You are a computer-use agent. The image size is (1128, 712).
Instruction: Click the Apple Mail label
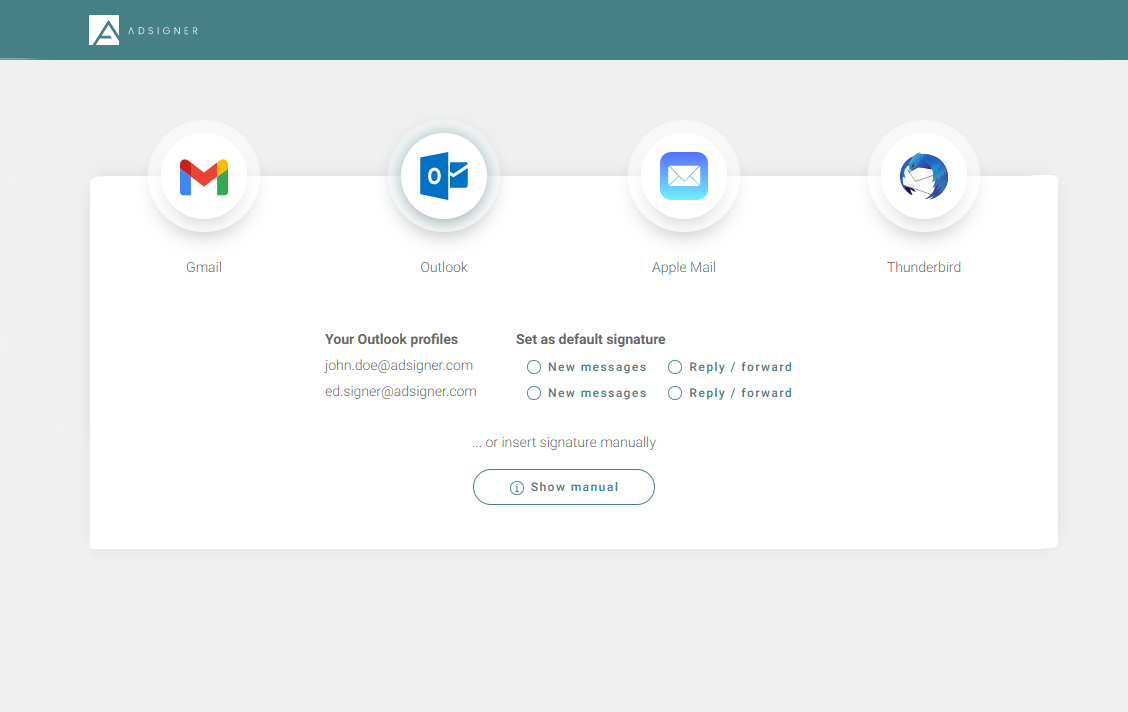[683, 268]
